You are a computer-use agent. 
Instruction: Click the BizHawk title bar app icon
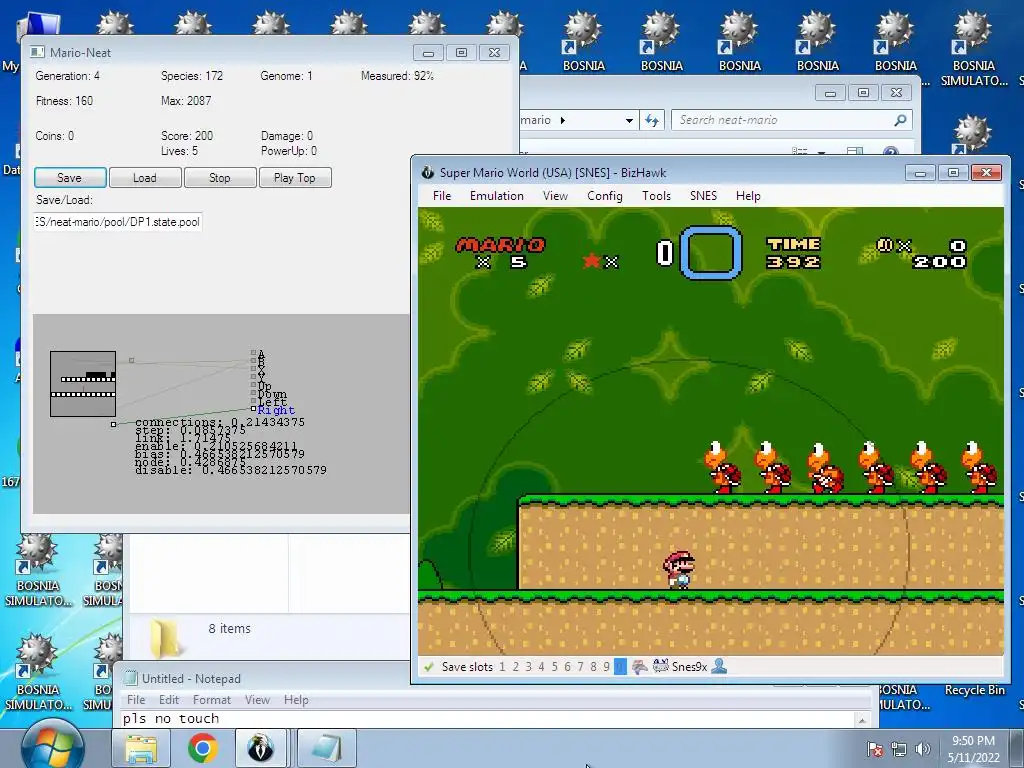pos(428,172)
